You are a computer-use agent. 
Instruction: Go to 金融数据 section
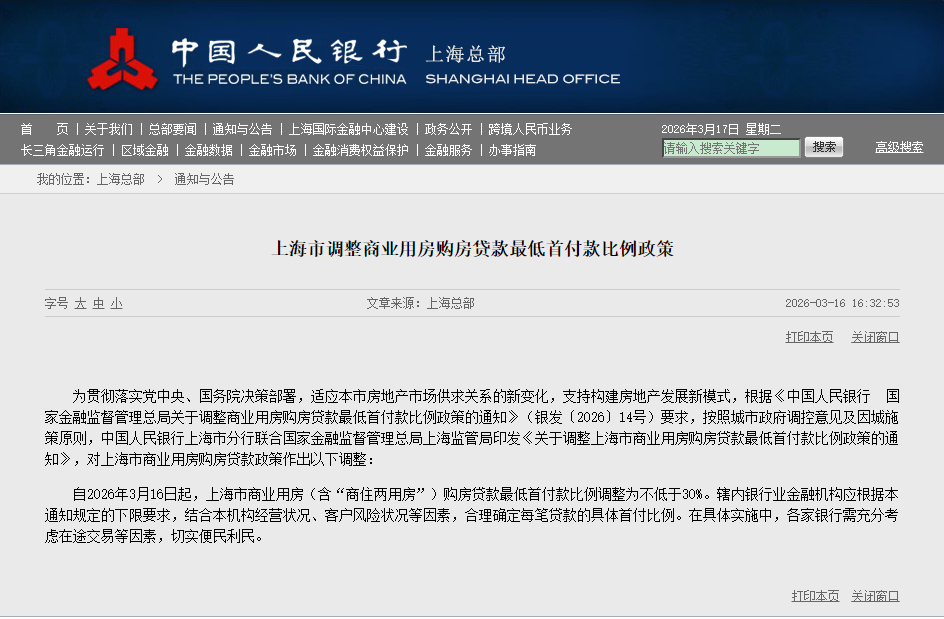[208, 150]
